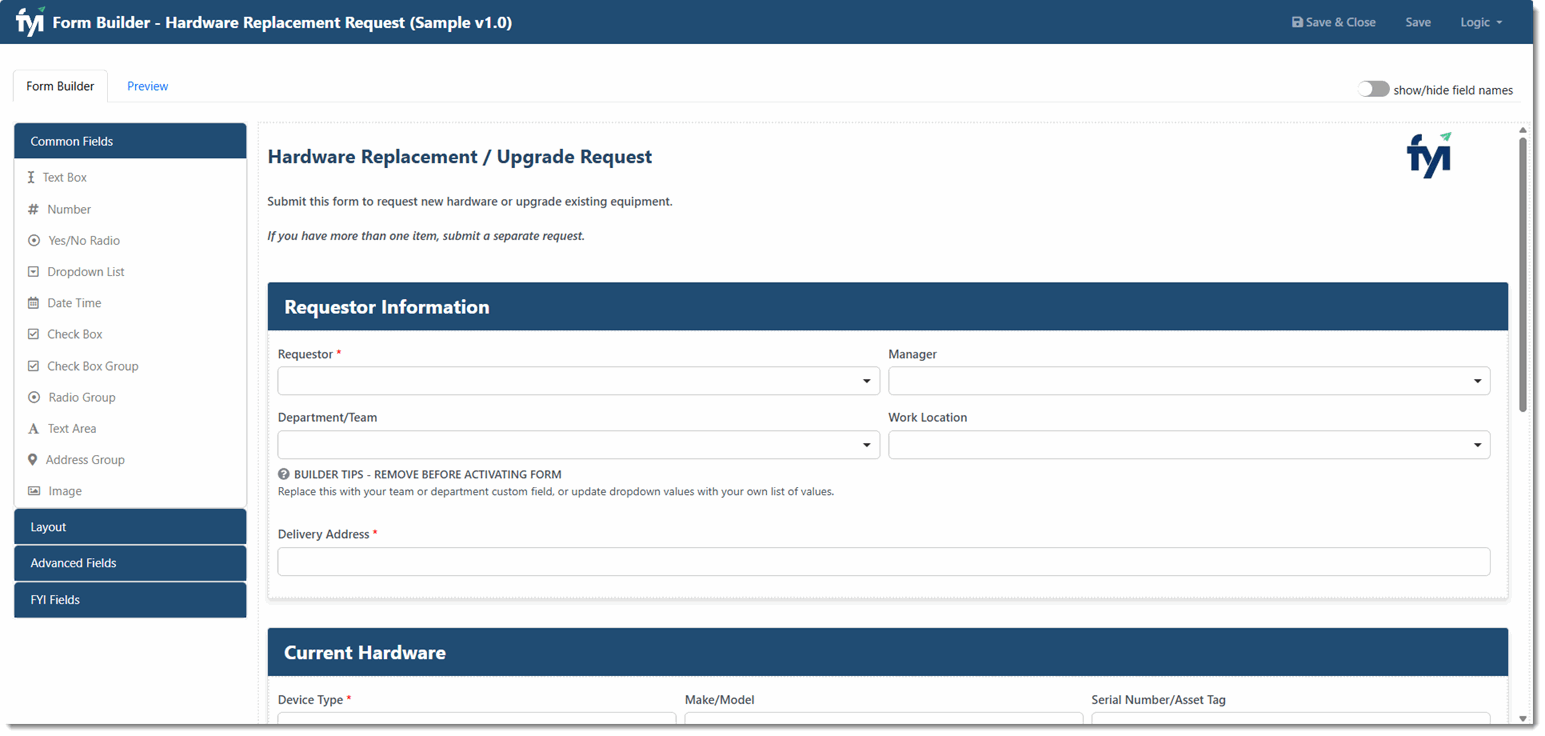1545x736 pixels.
Task: Open the Requestor dropdown
Action: pos(579,381)
